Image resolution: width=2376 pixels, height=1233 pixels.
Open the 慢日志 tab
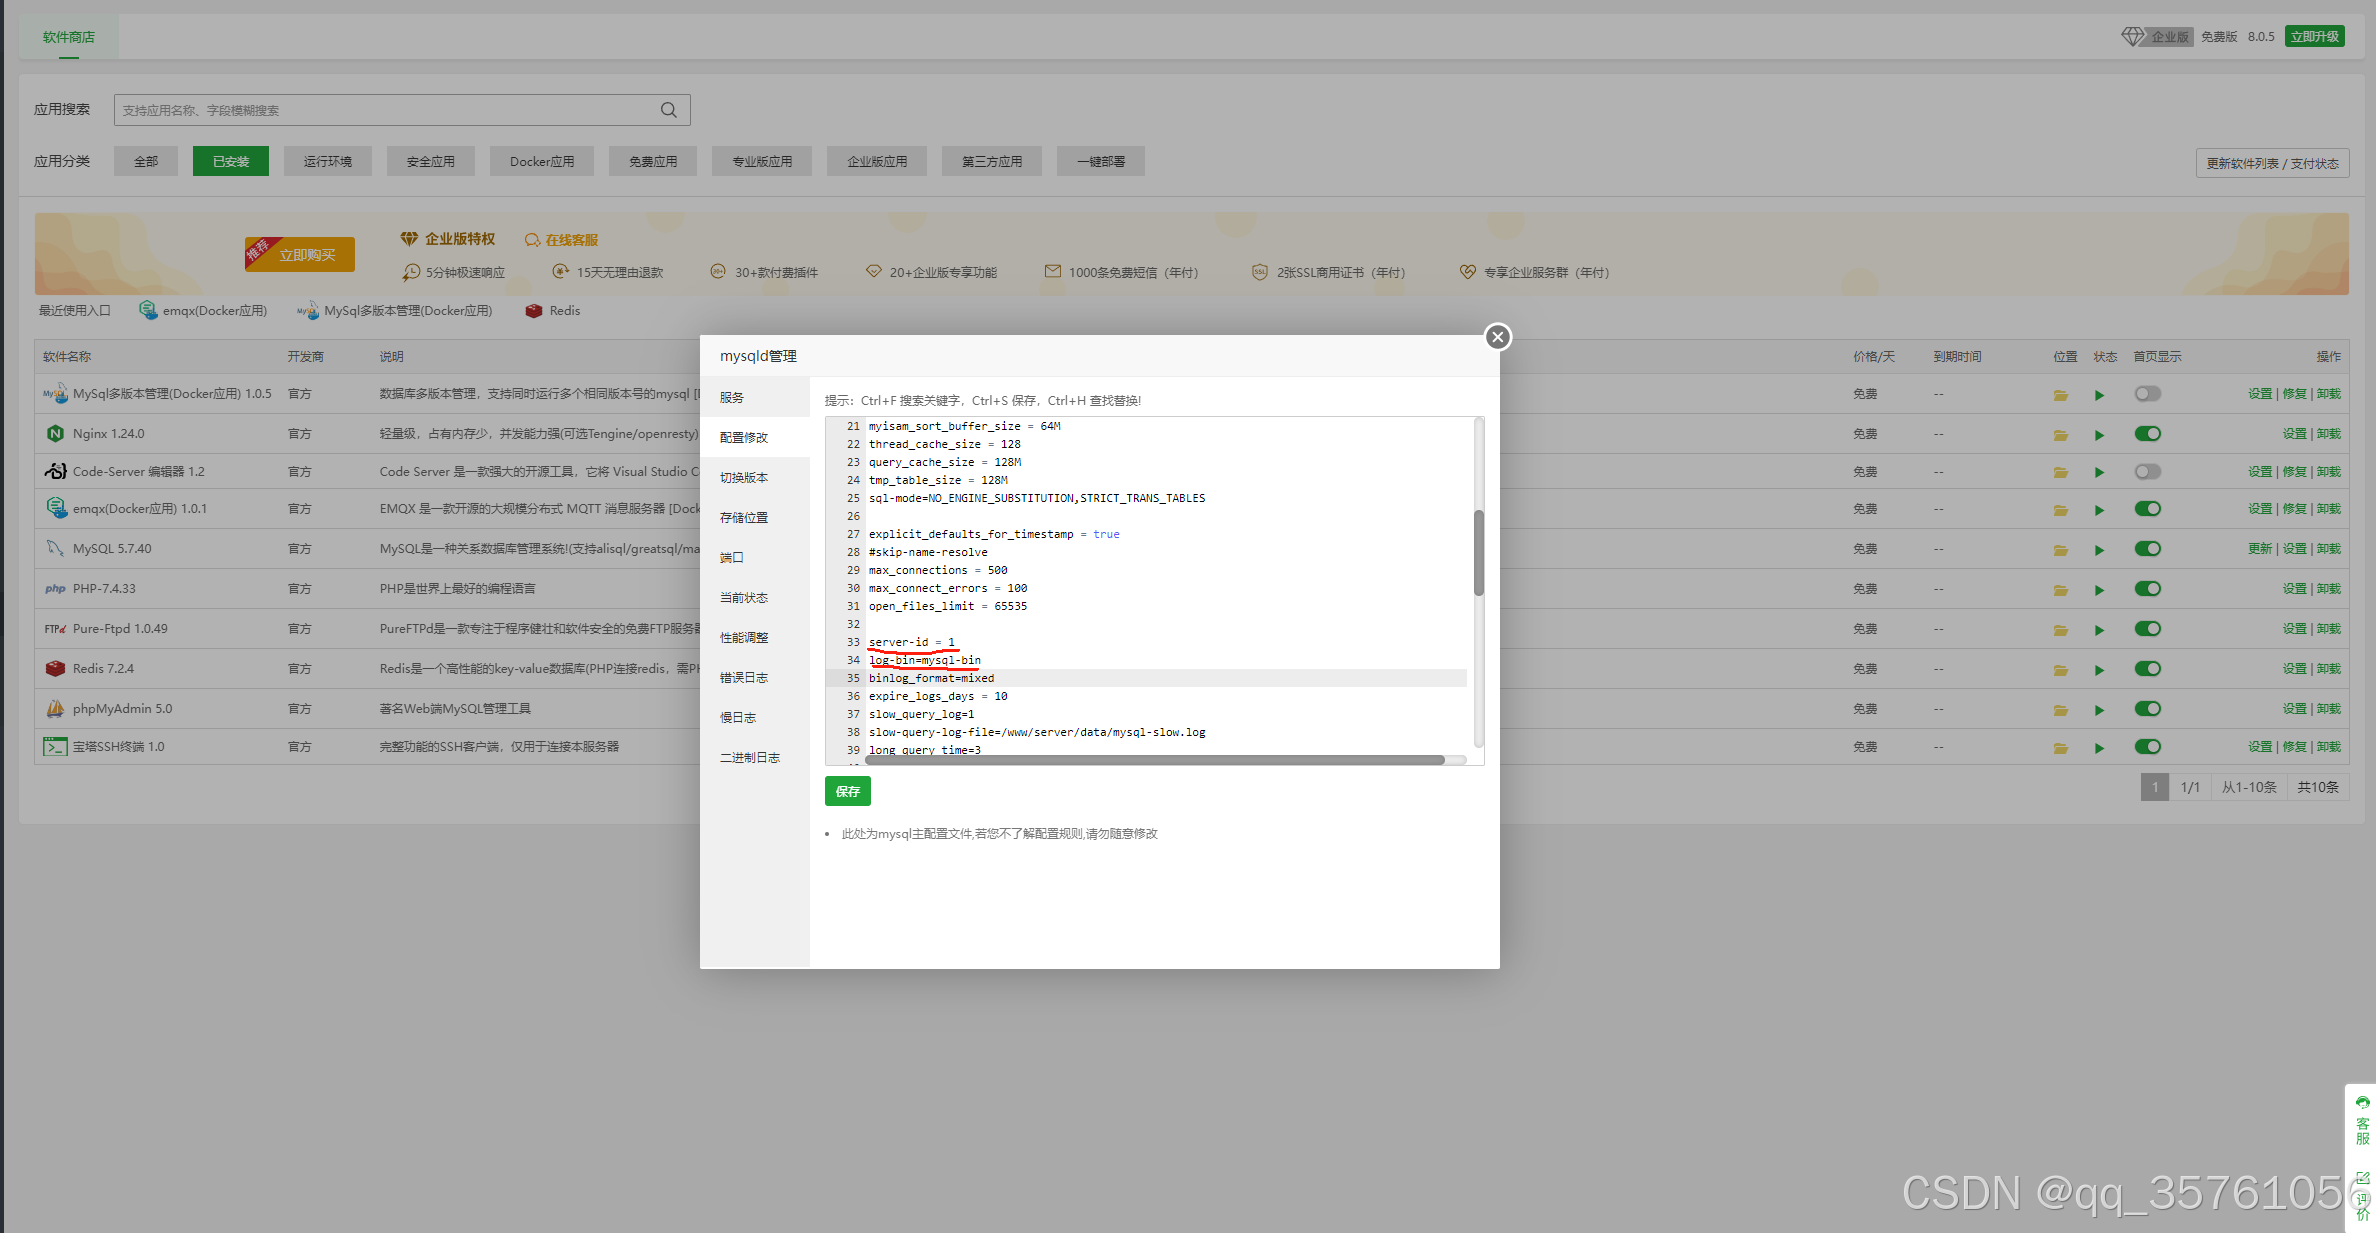738,718
